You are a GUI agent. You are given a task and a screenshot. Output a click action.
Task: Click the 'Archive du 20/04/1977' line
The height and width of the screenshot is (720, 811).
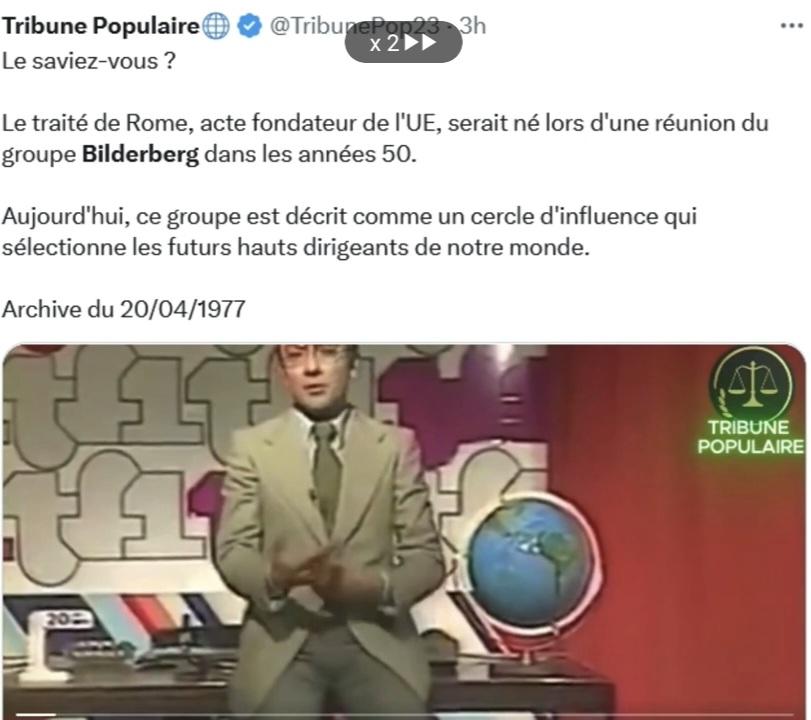[123, 310]
